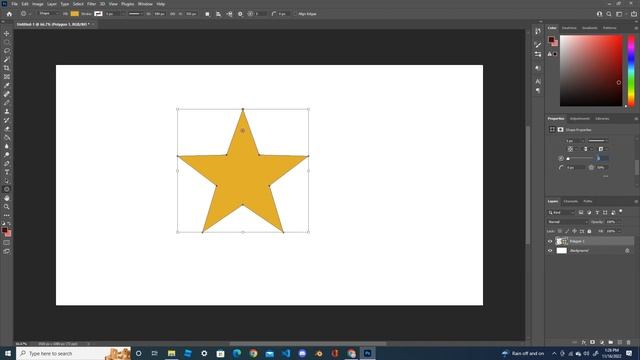This screenshot has height=360, width=640.
Task: Select the Frame tool
Action: point(7,77)
